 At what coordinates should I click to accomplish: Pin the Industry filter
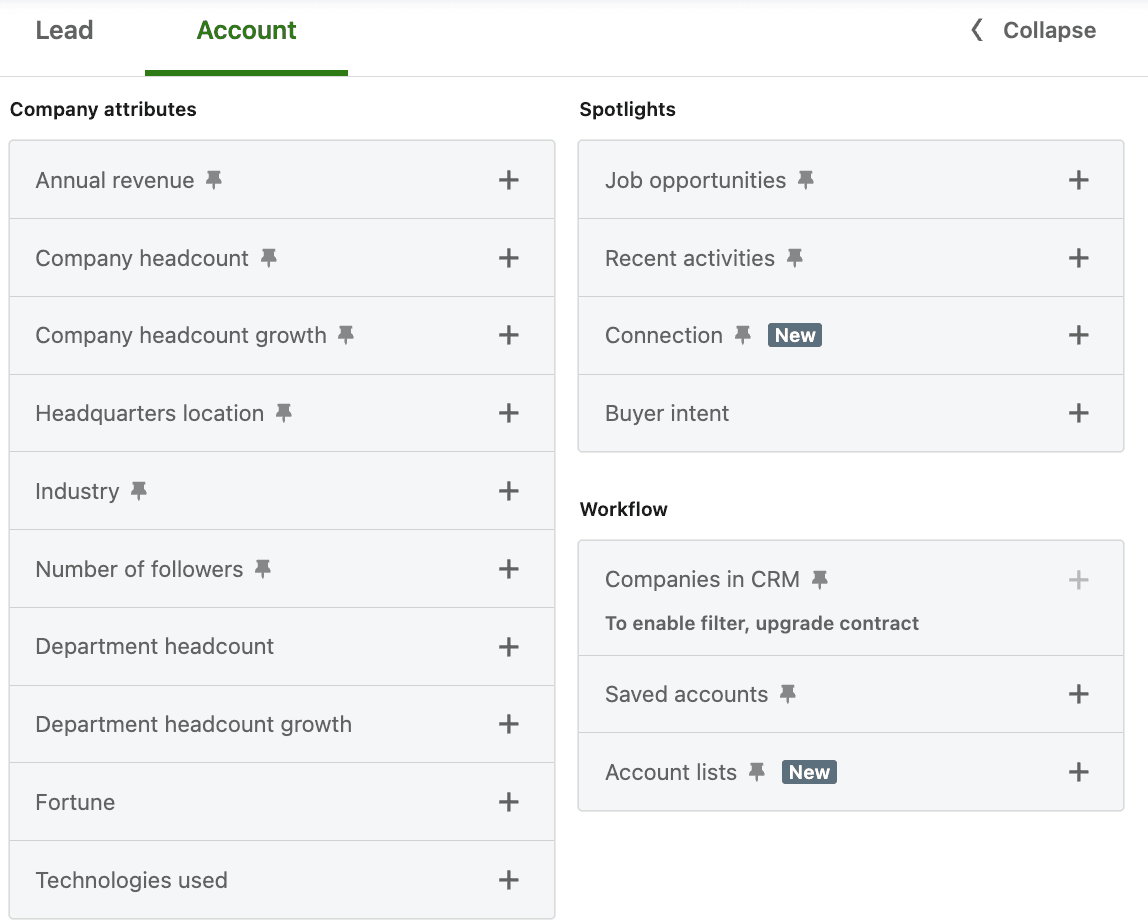[139, 490]
